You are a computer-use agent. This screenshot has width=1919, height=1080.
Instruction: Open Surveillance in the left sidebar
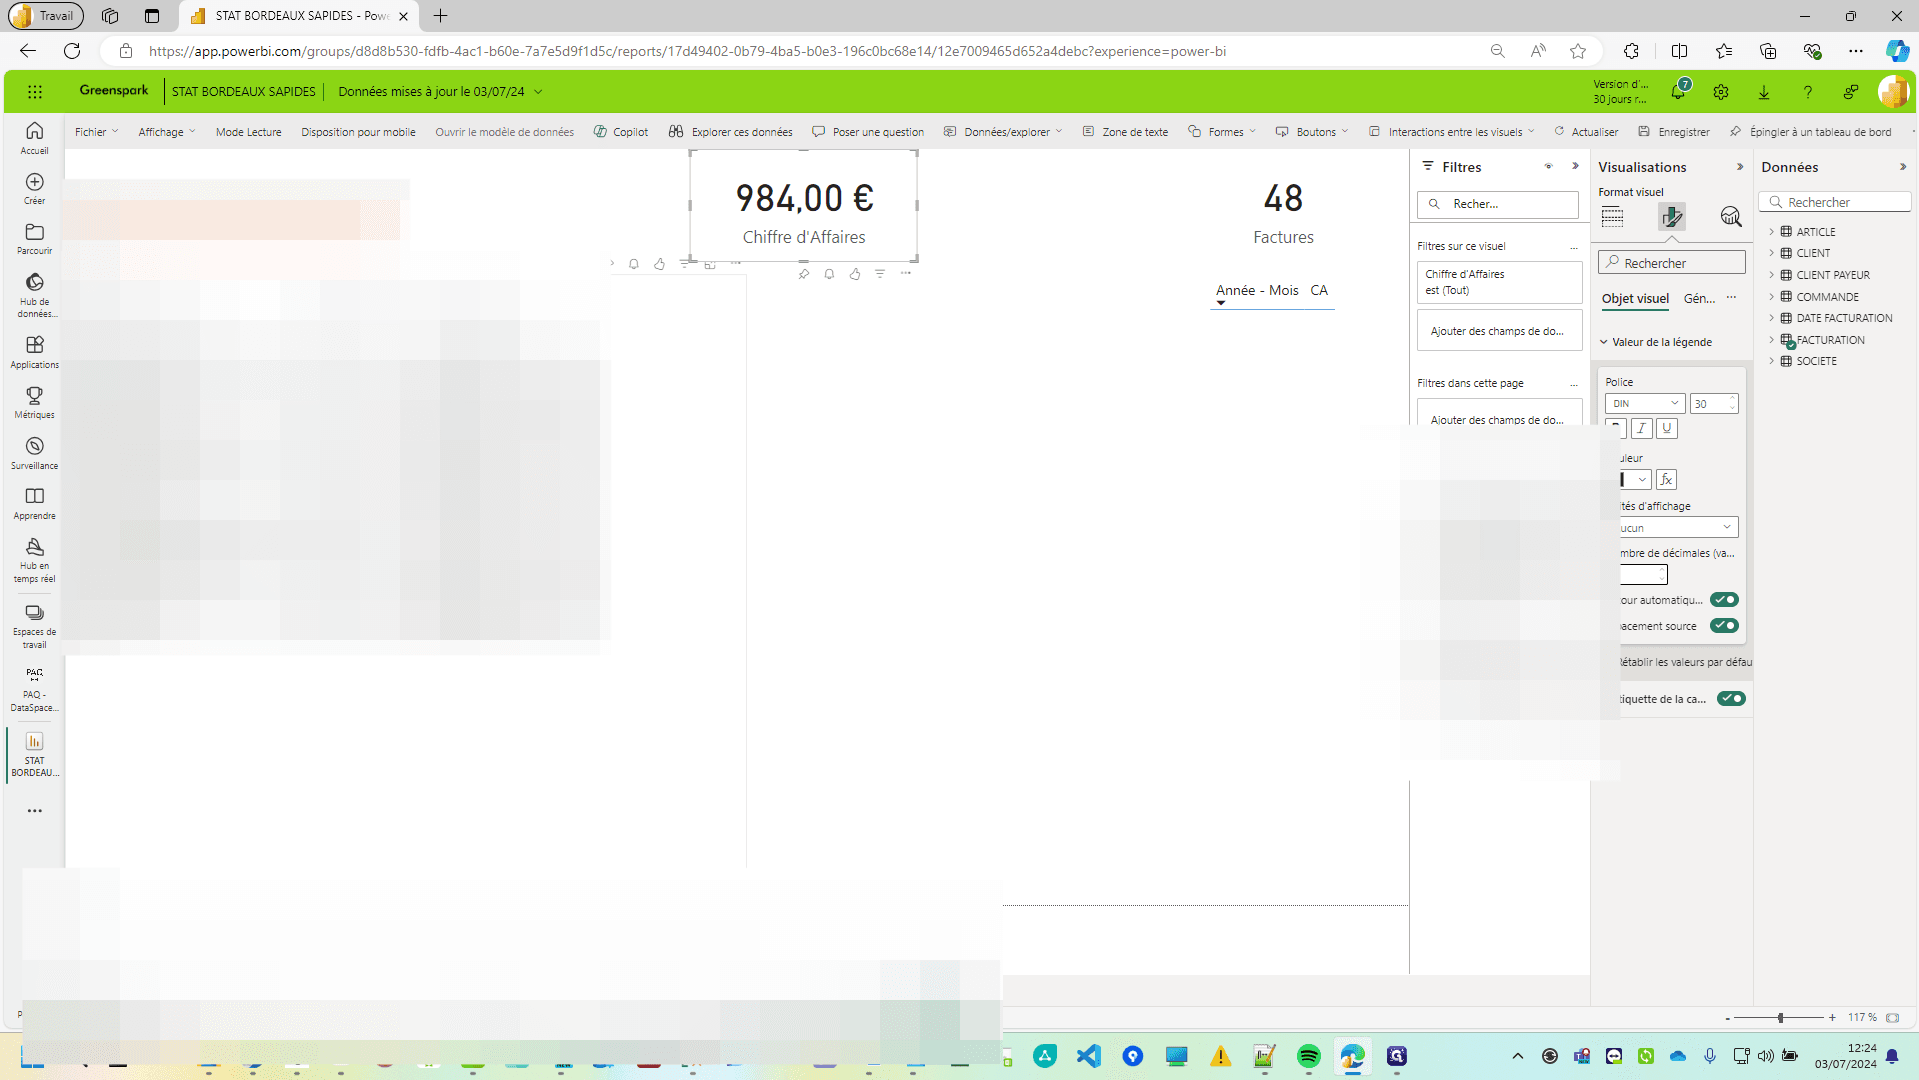pos(34,453)
